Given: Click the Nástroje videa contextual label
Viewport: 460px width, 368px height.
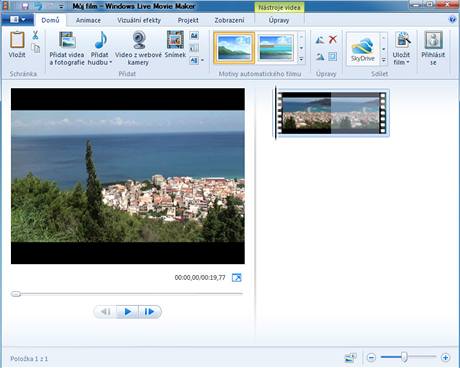Looking at the screenshot, I should pyautogui.click(x=279, y=7).
